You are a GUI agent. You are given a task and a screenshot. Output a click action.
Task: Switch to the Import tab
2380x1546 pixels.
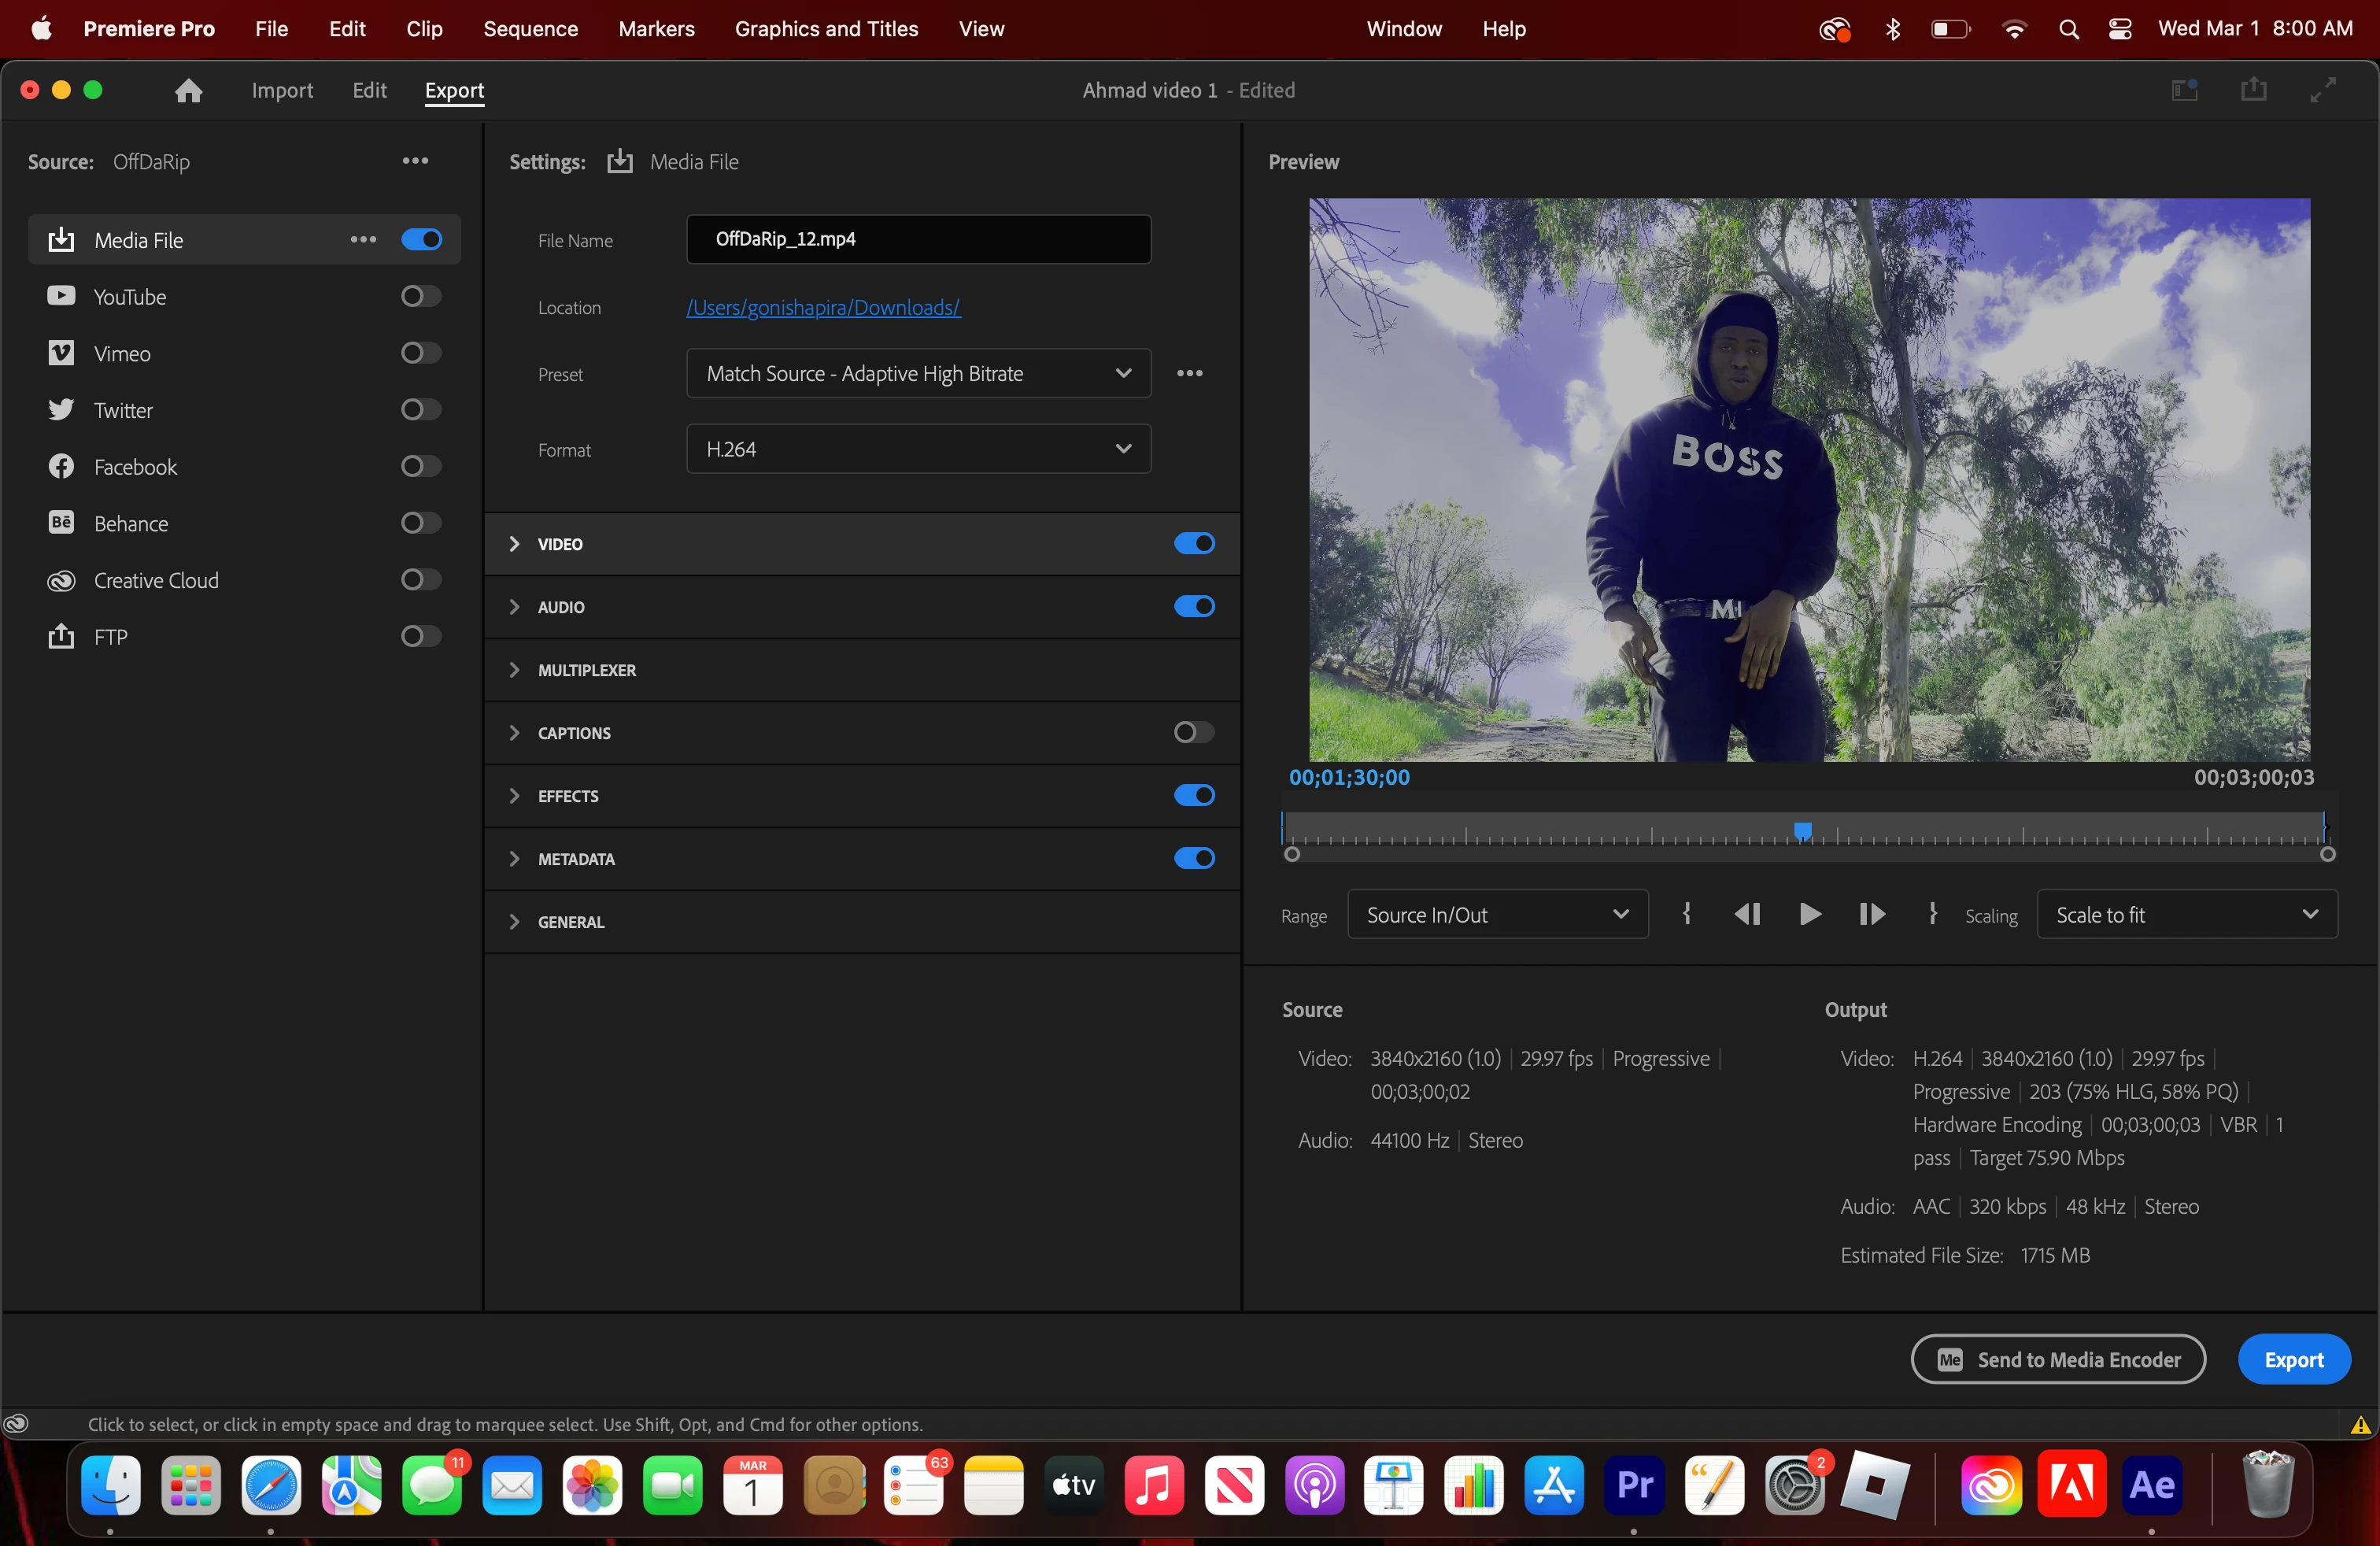click(x=282, y=90)
